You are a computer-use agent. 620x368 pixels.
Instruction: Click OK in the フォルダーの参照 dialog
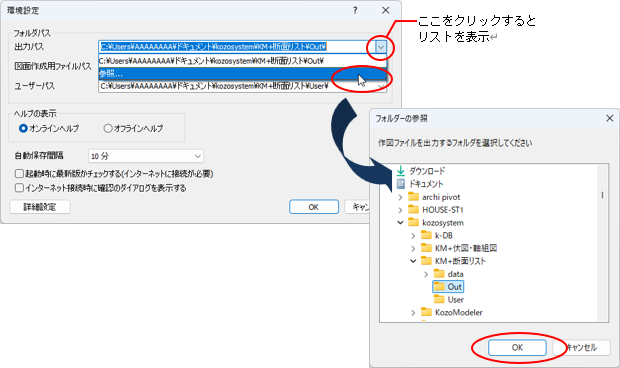tap(517, 347)
